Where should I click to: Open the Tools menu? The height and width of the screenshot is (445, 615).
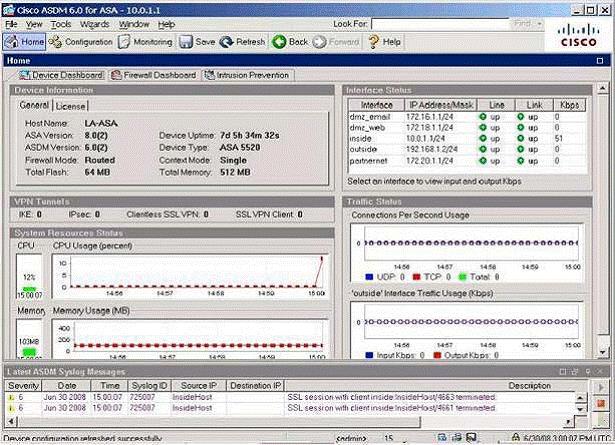click(61, 24)
